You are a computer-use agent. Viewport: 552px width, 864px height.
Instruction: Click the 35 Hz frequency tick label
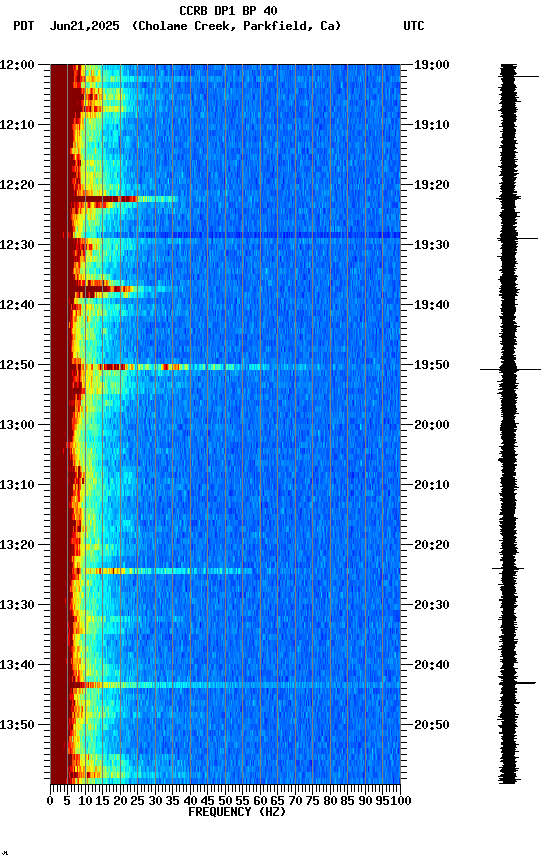(173, 801)
